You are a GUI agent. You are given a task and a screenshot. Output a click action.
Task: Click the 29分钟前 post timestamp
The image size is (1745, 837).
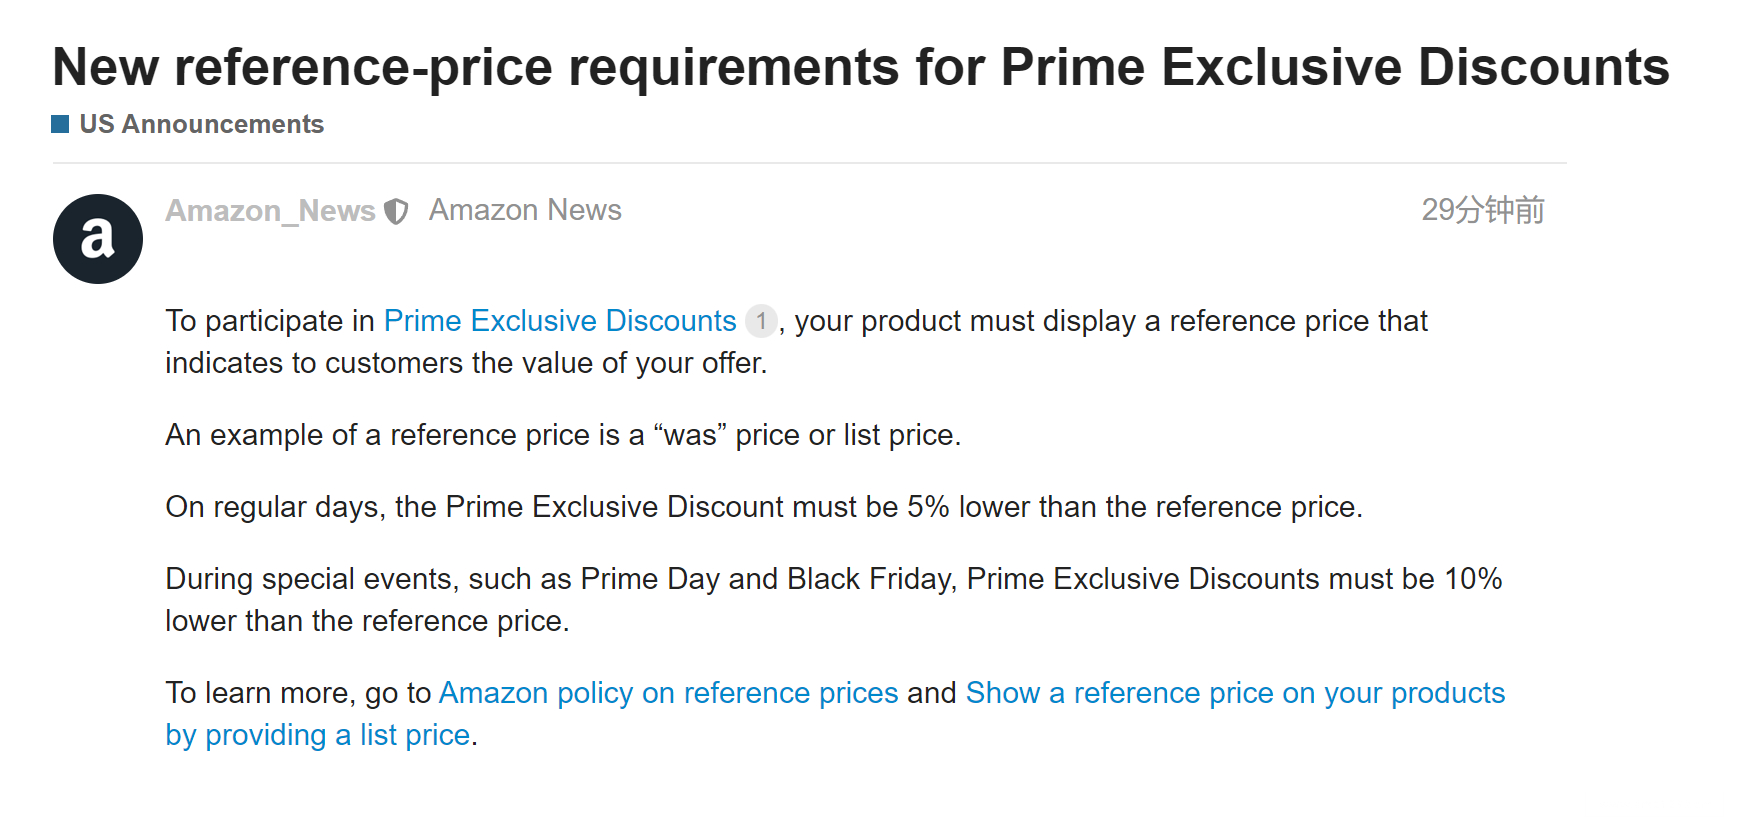(x=1482, y=210)
